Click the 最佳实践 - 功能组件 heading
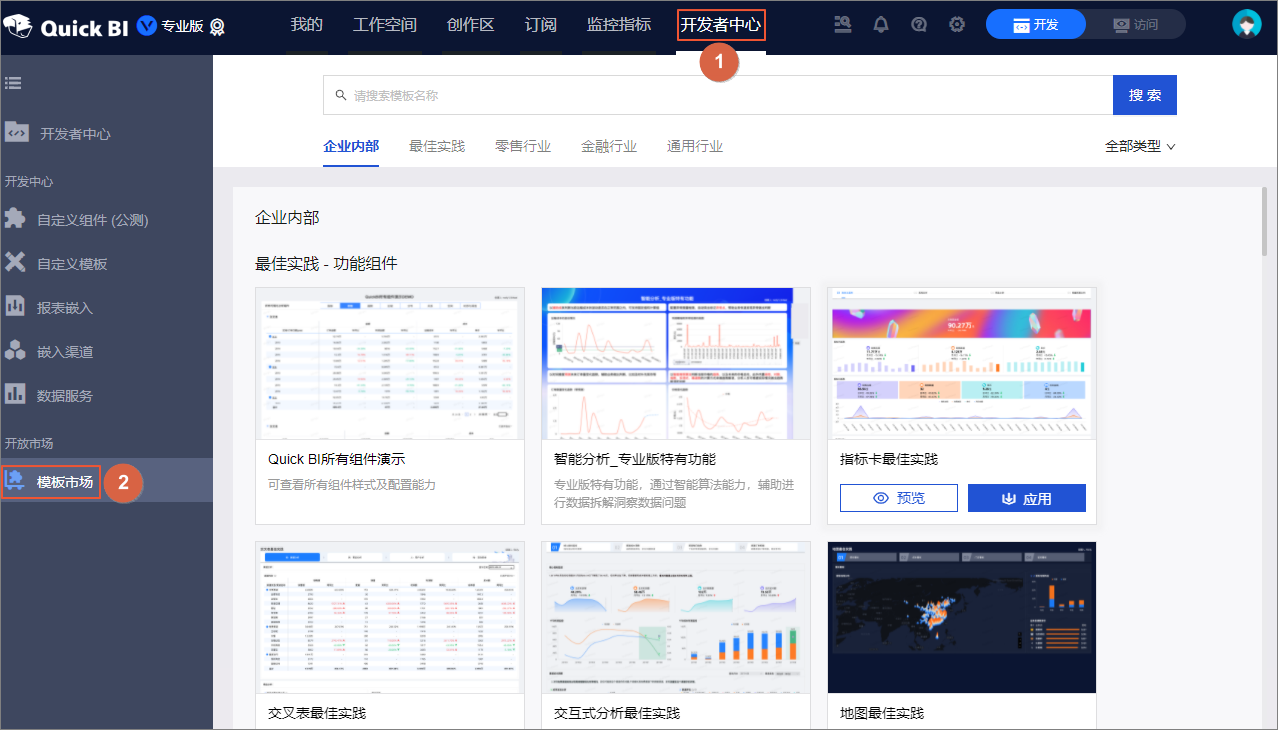The image size is (1278, 730). pos(326,264)
